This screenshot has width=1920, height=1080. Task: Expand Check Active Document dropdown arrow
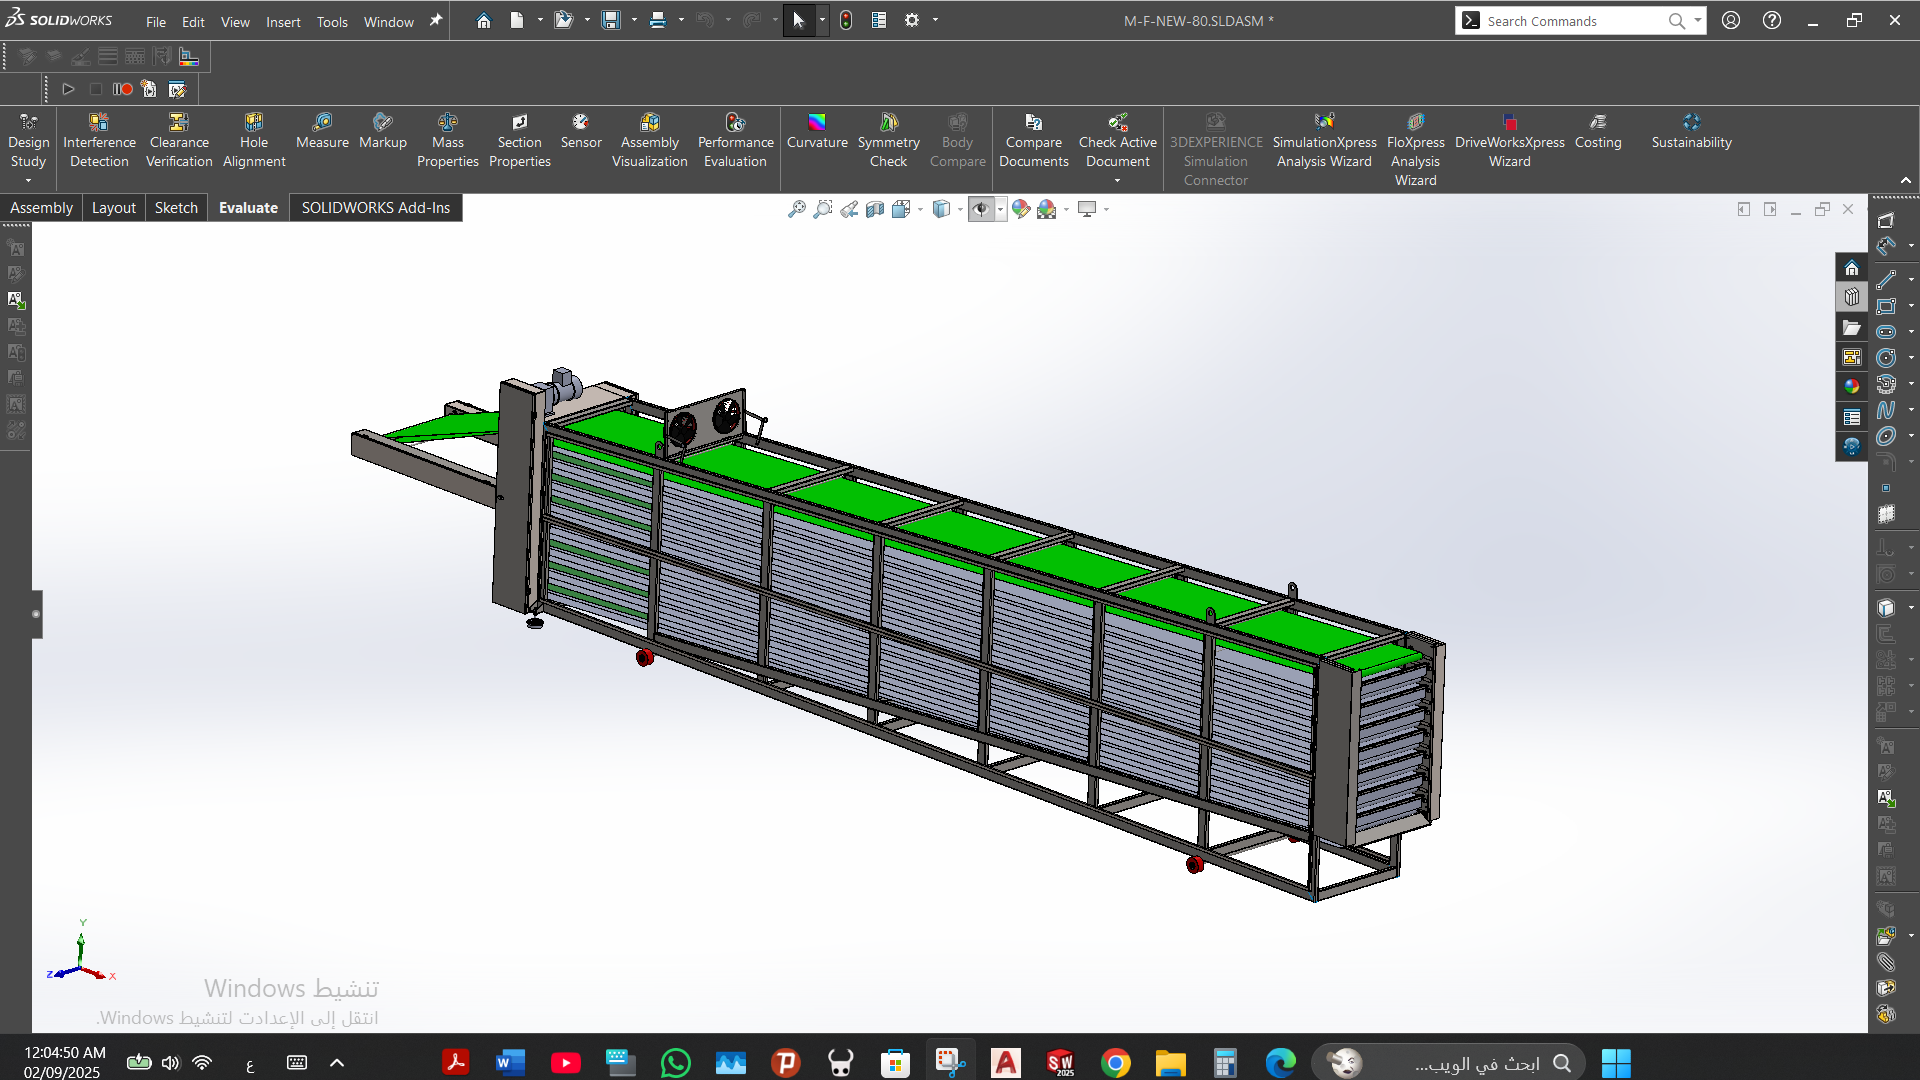pos(1117,181)
